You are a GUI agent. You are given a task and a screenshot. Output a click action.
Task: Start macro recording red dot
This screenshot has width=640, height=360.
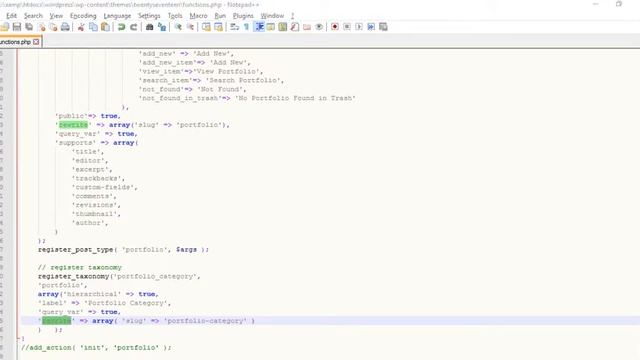pos(335,27)
